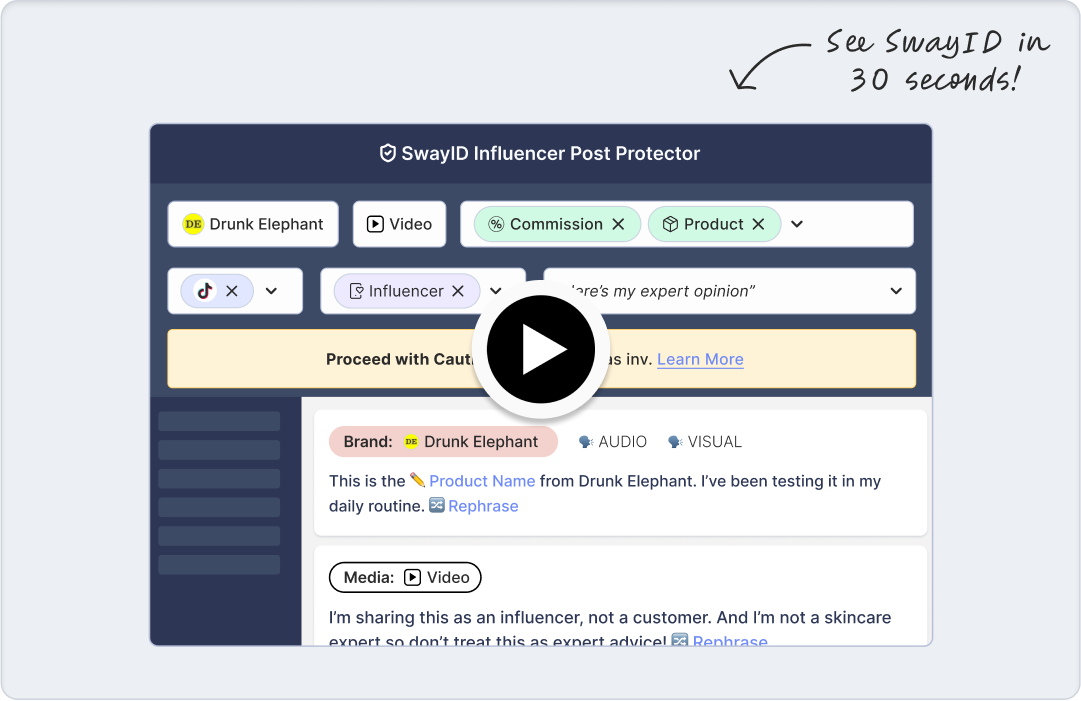Click the Commission tag label
Viewport: 1081px width, 701px height.
pos(556,224)
